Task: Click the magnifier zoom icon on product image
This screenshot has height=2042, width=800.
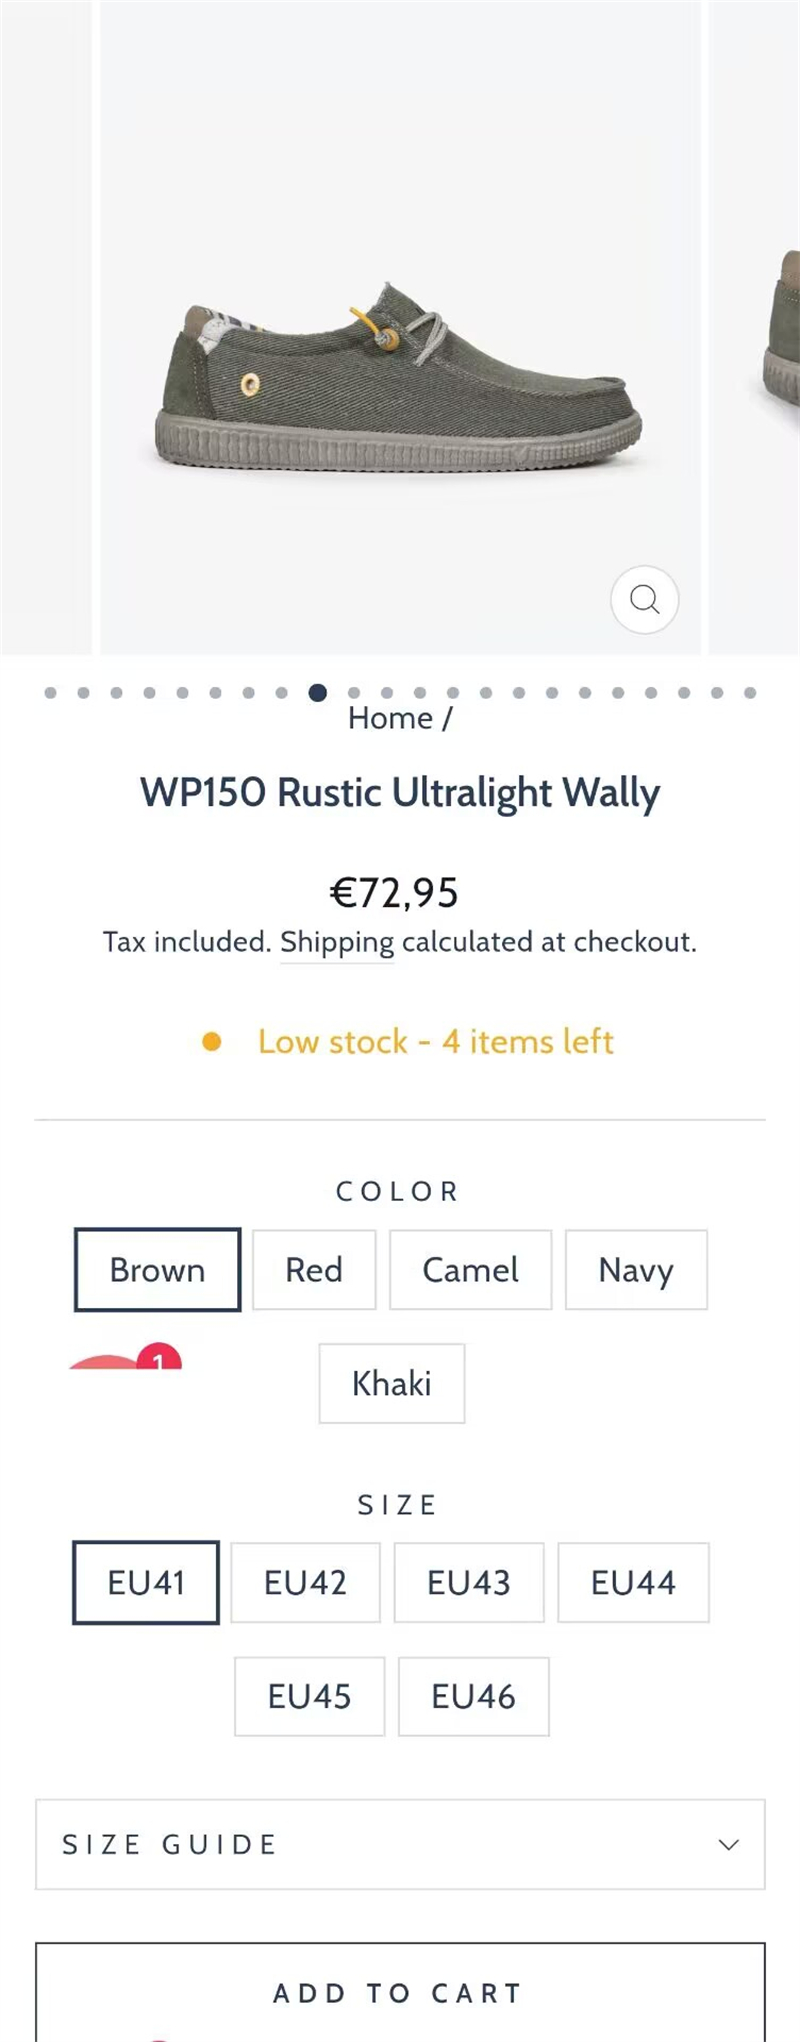Action: click(644, 600)
